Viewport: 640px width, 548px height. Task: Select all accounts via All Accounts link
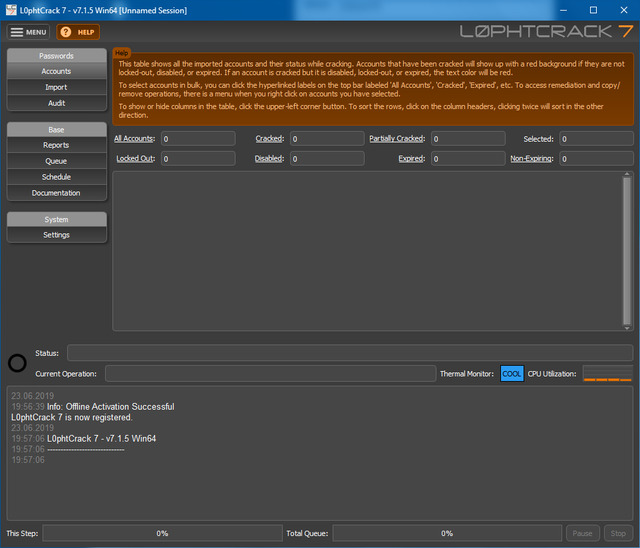pos(134,139)
